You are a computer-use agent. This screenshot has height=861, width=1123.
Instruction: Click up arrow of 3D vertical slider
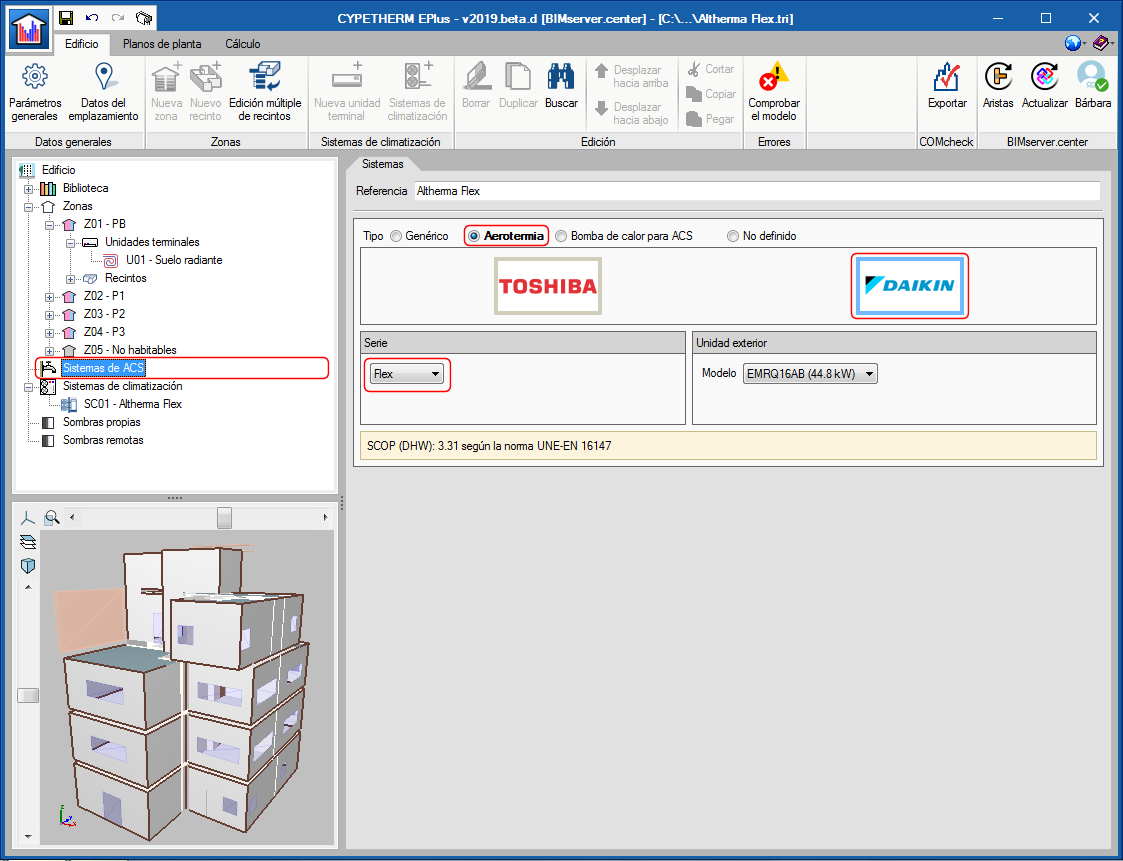point(28,587)
